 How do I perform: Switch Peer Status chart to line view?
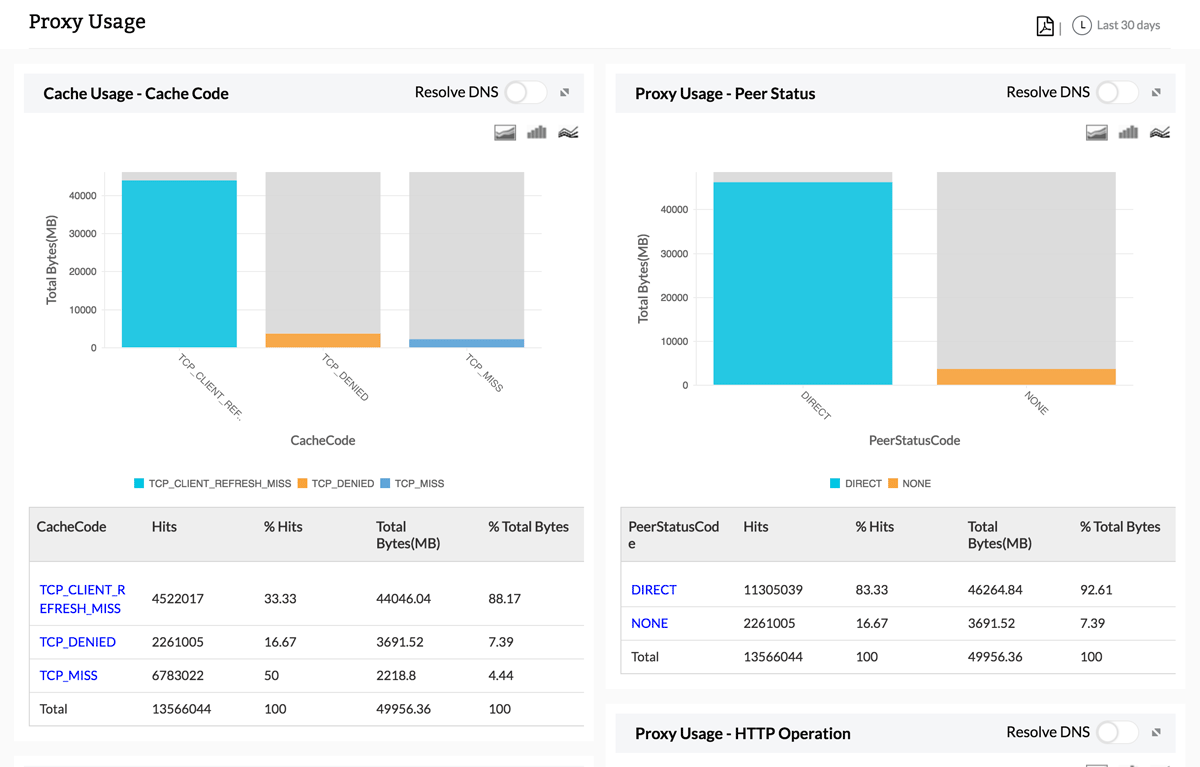[1160, 132]
